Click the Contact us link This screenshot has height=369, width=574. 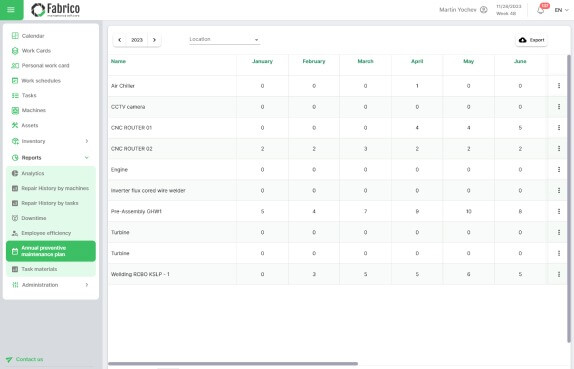pos(24,359)
